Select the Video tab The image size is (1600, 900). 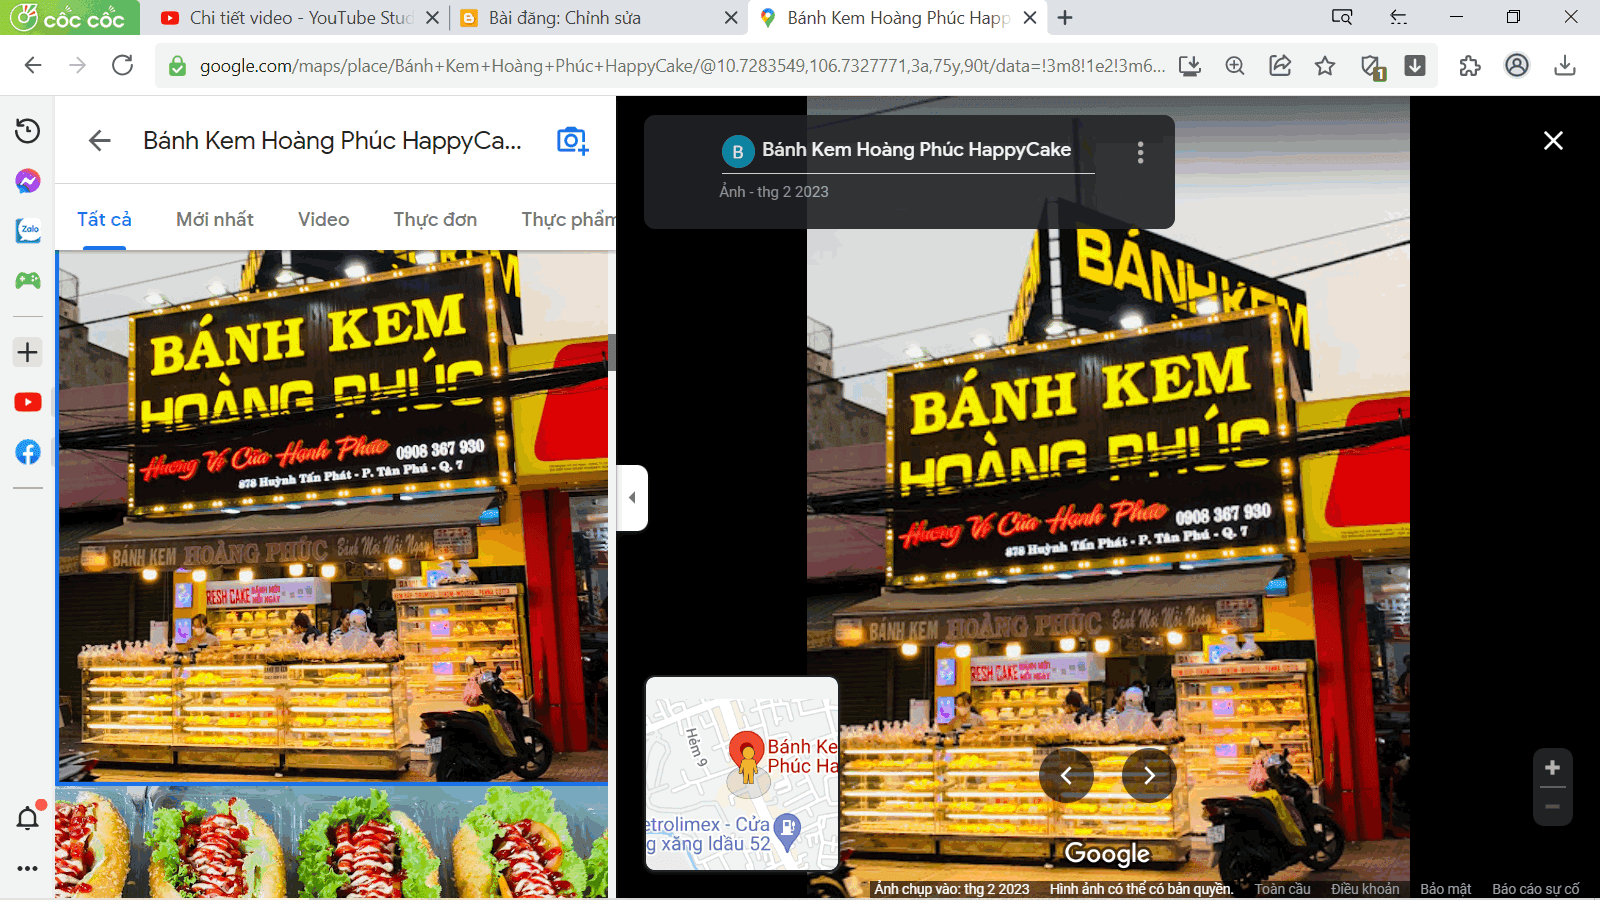324,219
